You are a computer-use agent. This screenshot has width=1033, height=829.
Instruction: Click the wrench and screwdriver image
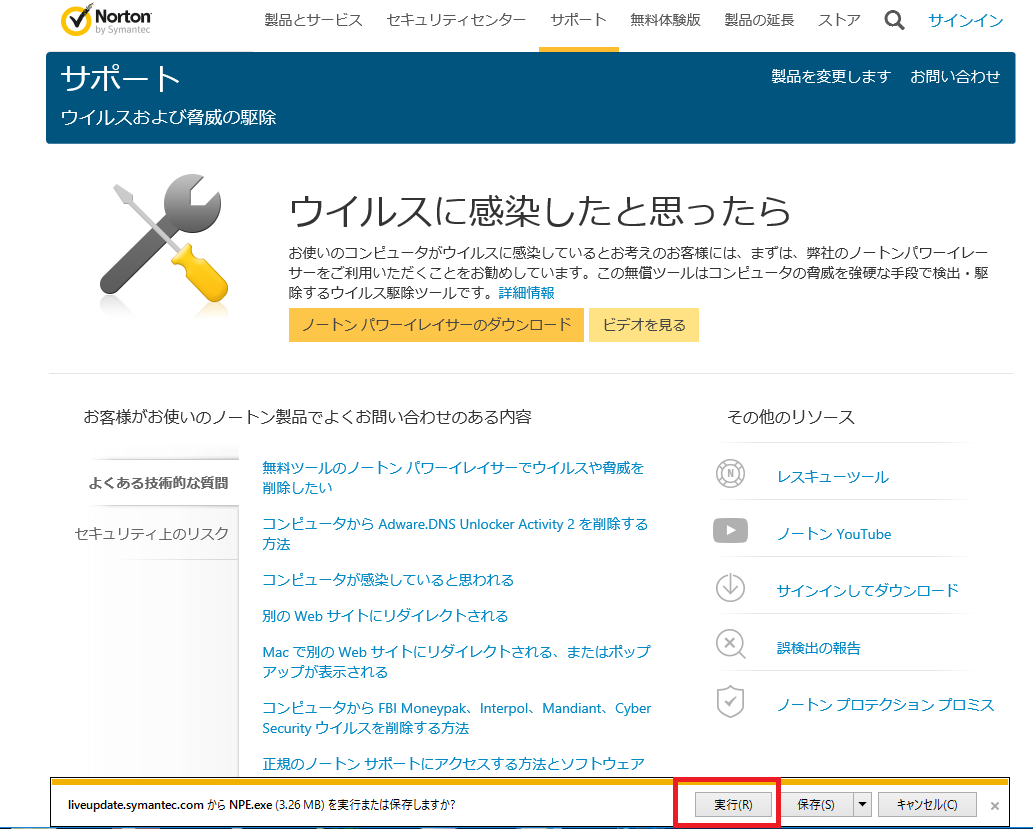point(164,239)
